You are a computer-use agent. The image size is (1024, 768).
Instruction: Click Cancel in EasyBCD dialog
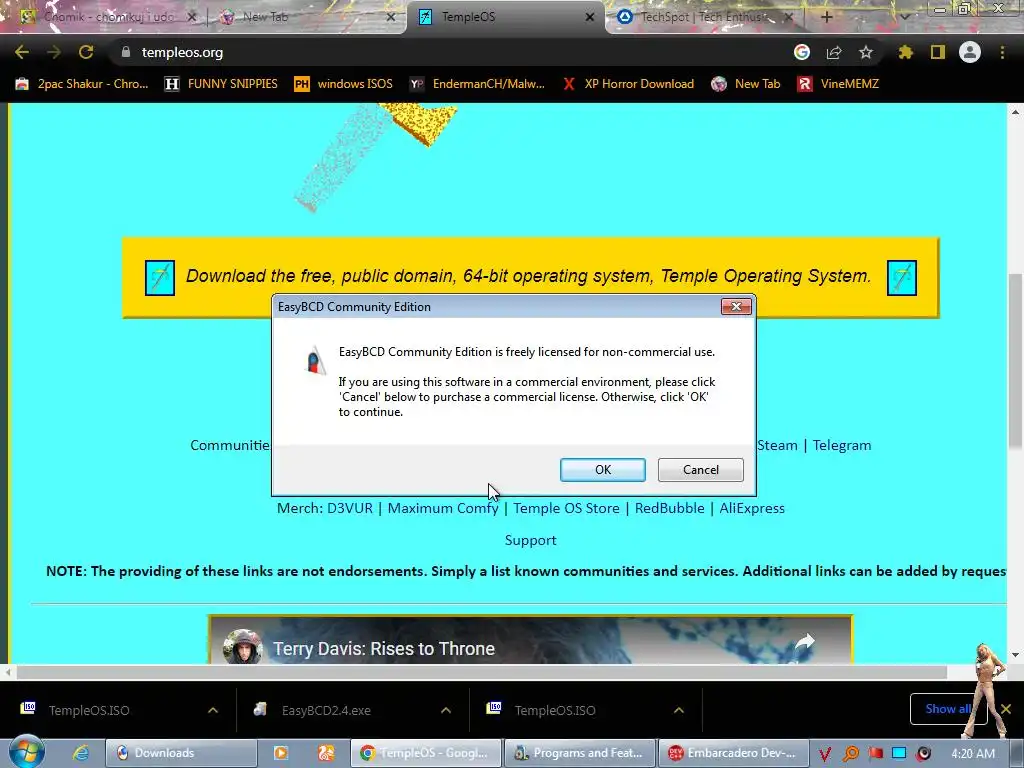click(700, 470)
